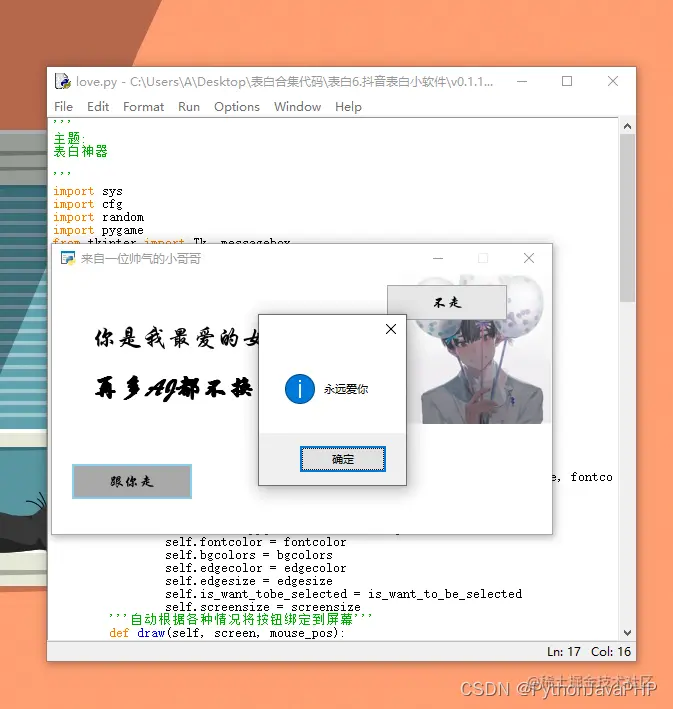Click the 来自一位帅气的小哥哥 window title
Viewport: 673px width, 709px height.
[x=141, y=259]
